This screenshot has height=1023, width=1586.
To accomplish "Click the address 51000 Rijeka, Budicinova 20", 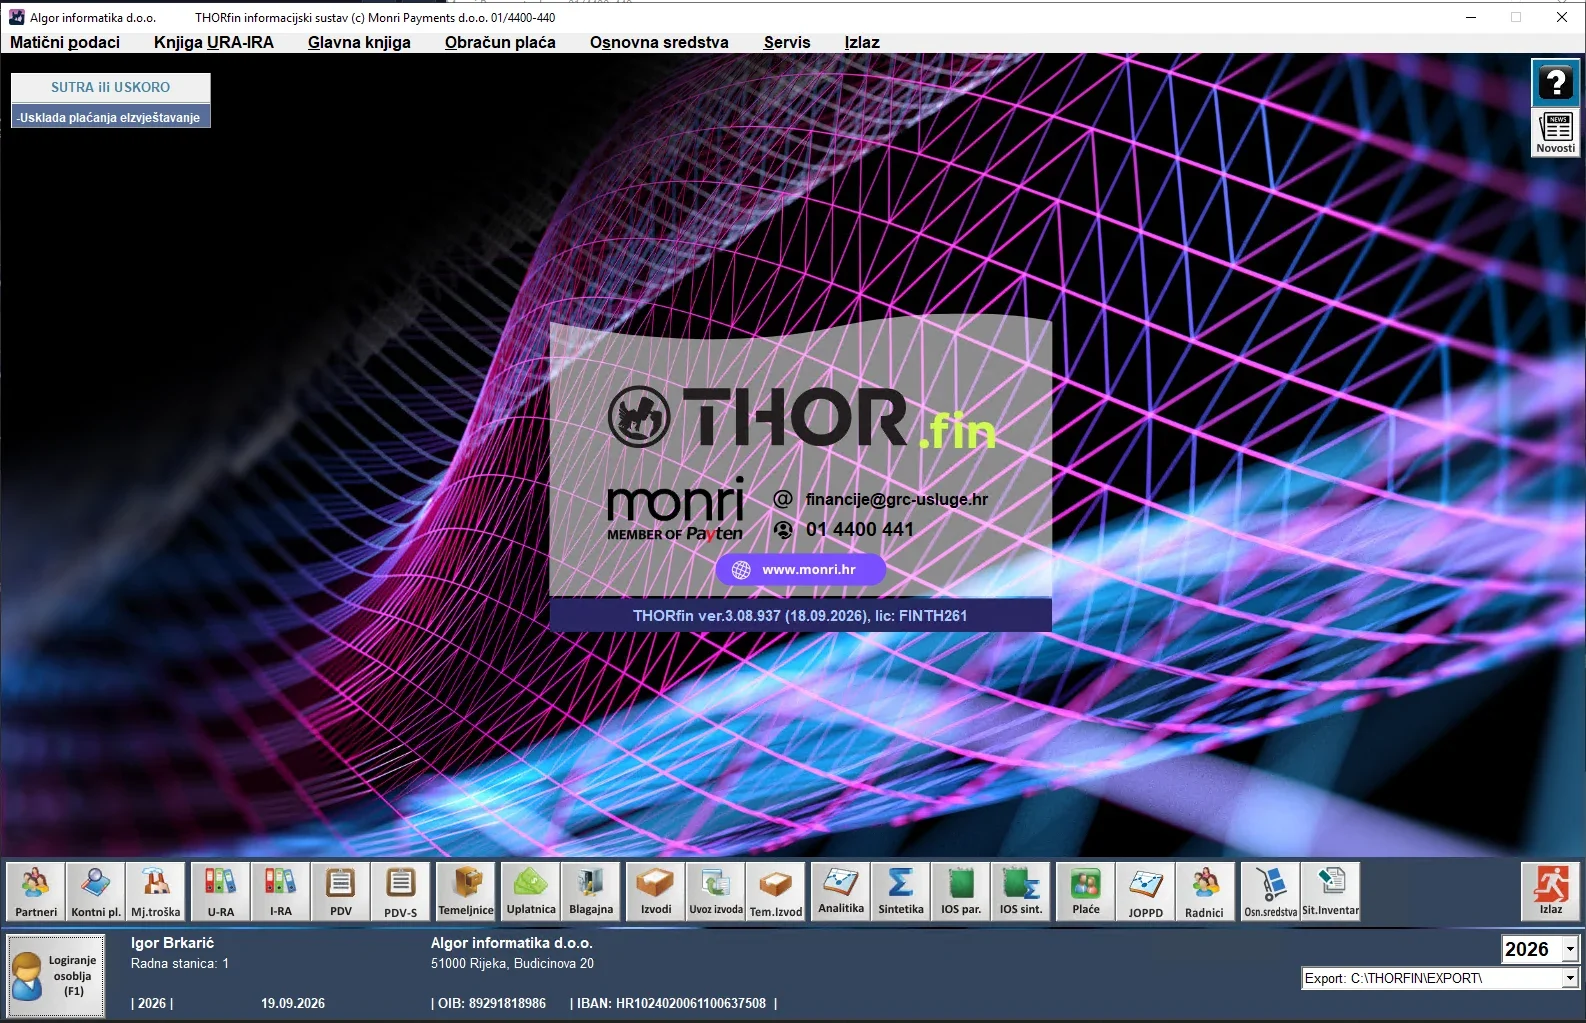I will 512,963.
